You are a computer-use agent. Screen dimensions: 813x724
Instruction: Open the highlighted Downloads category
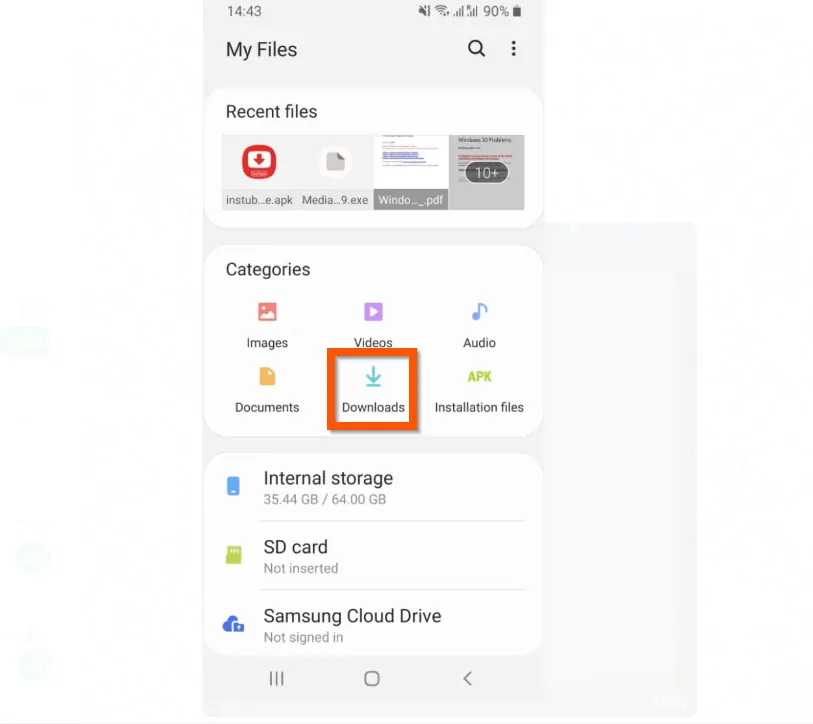[372, 388]
